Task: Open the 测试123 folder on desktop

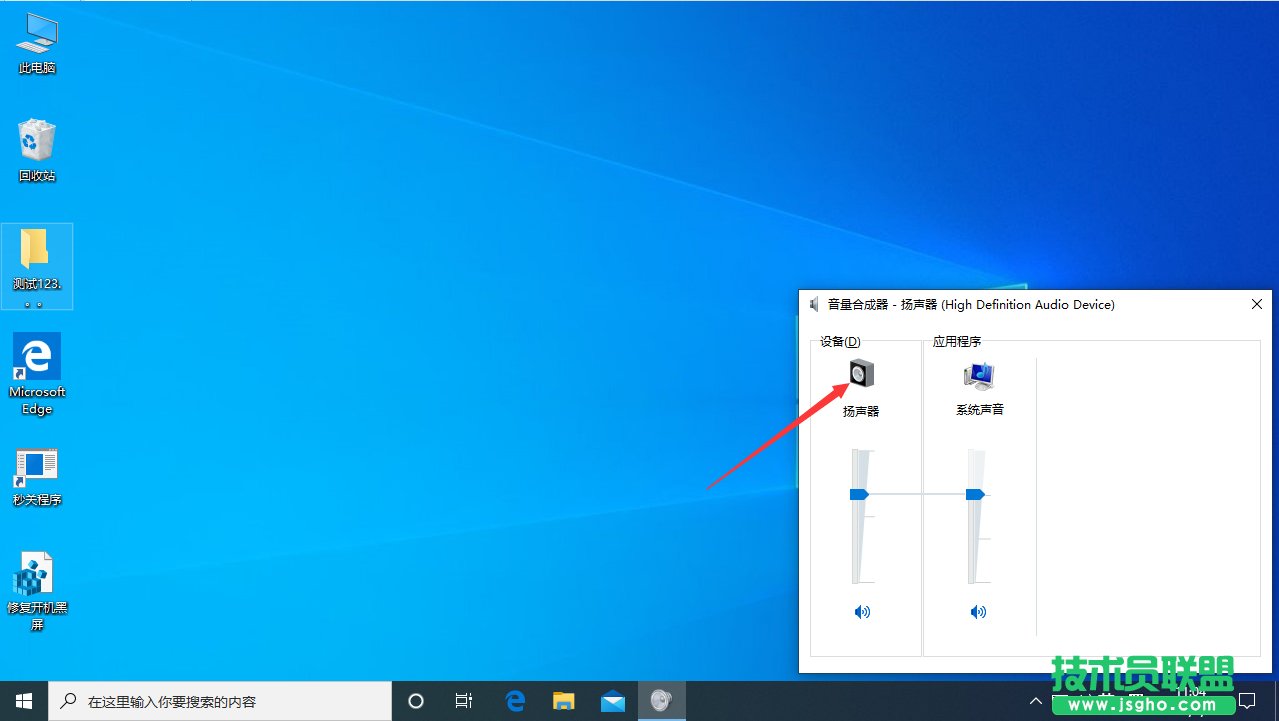Action: pos(37,258)
